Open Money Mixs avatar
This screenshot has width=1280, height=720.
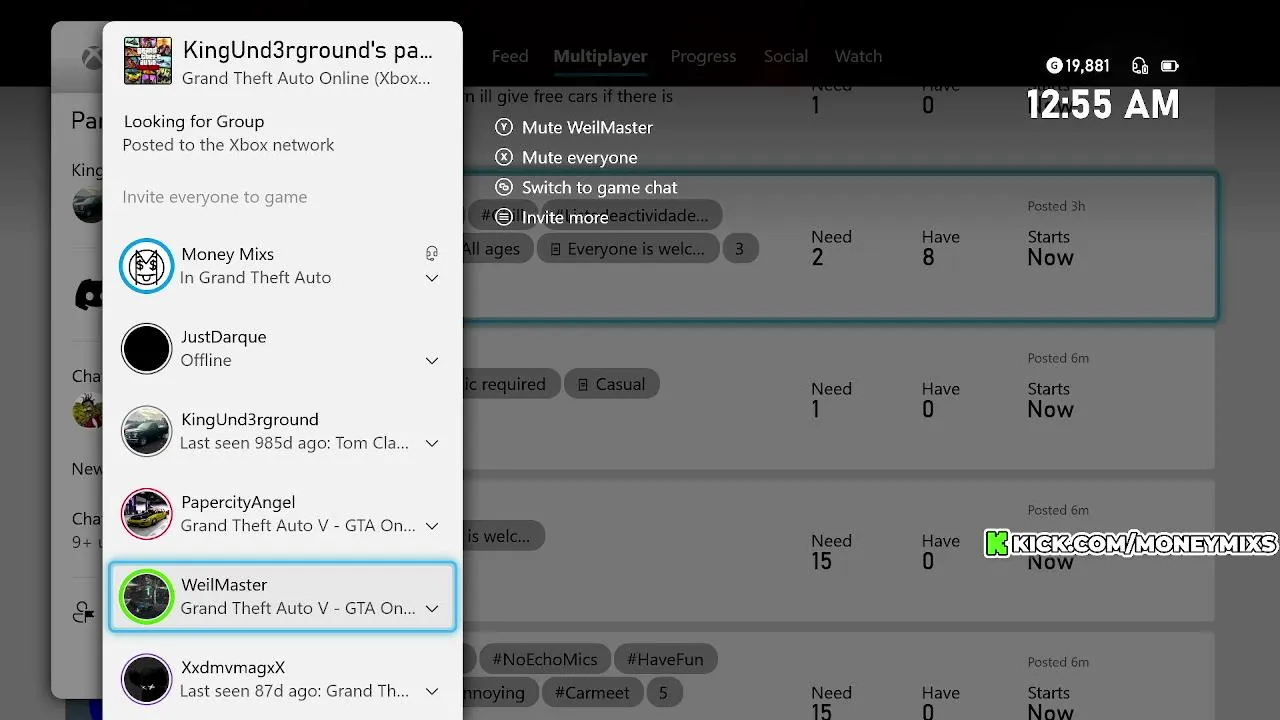[147, 266]
